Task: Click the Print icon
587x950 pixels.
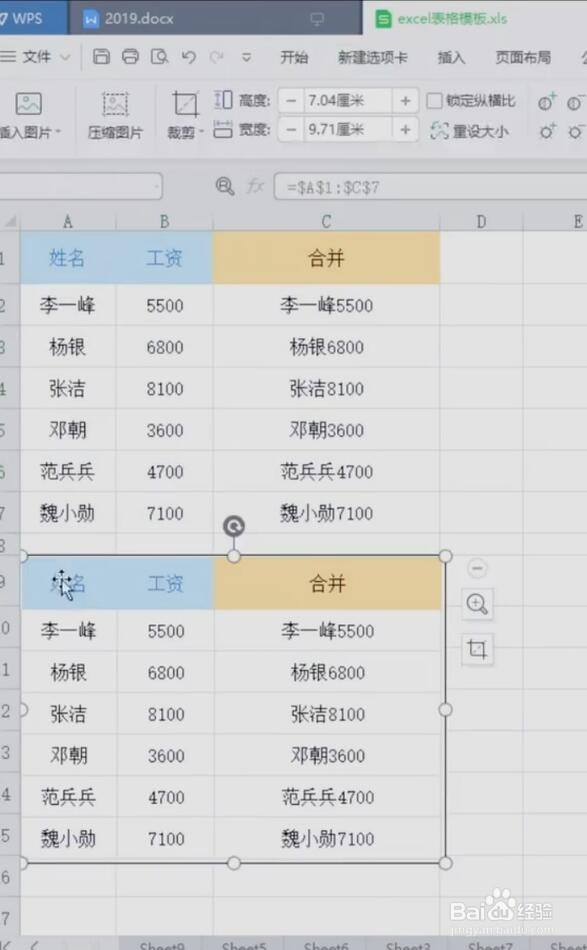Action: tap(130, 57)
